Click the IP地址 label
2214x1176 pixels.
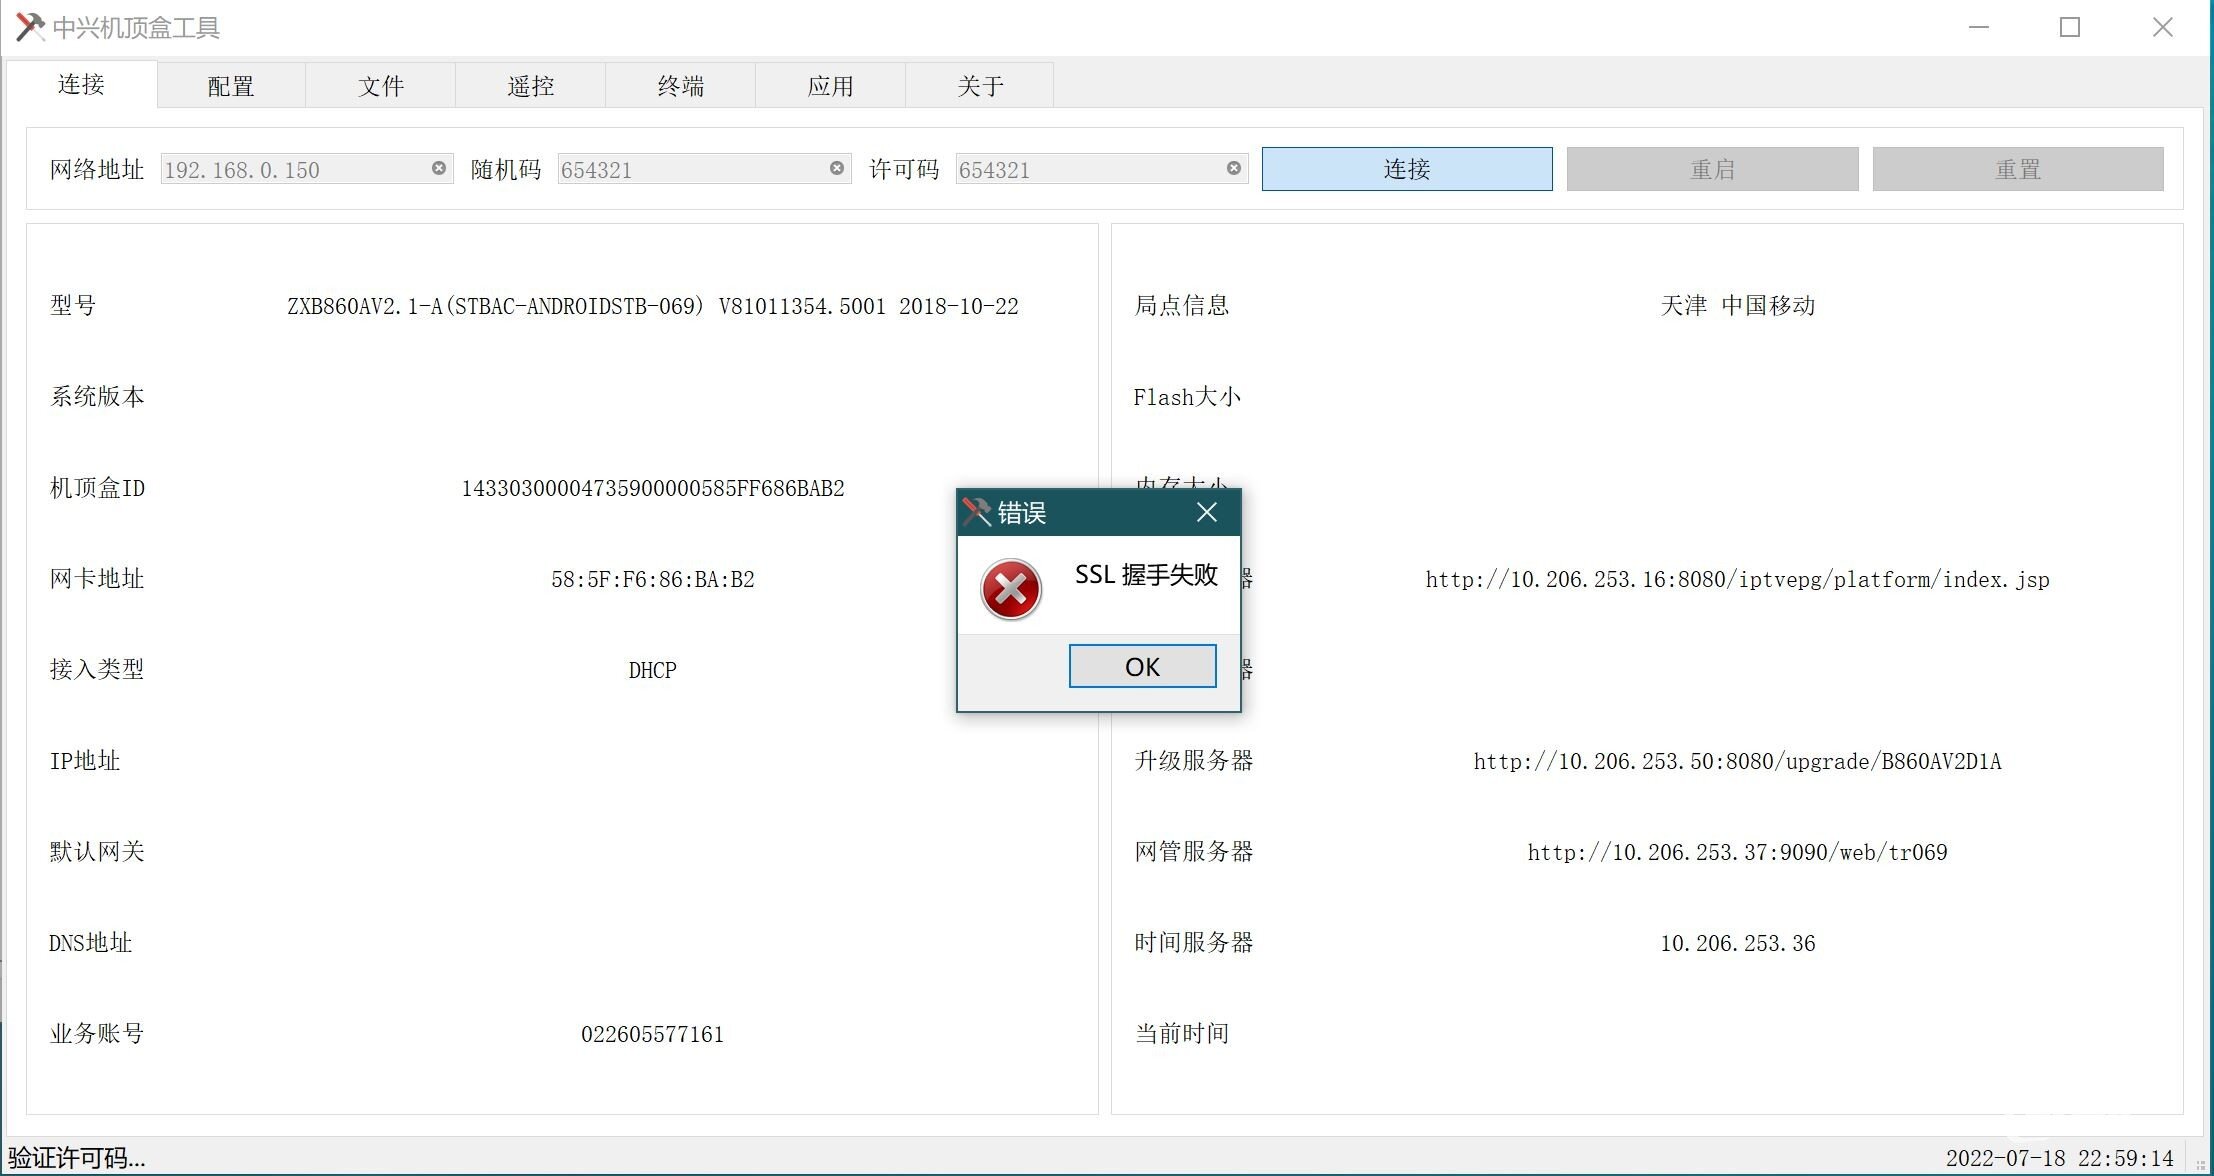[x=85, y=760]
